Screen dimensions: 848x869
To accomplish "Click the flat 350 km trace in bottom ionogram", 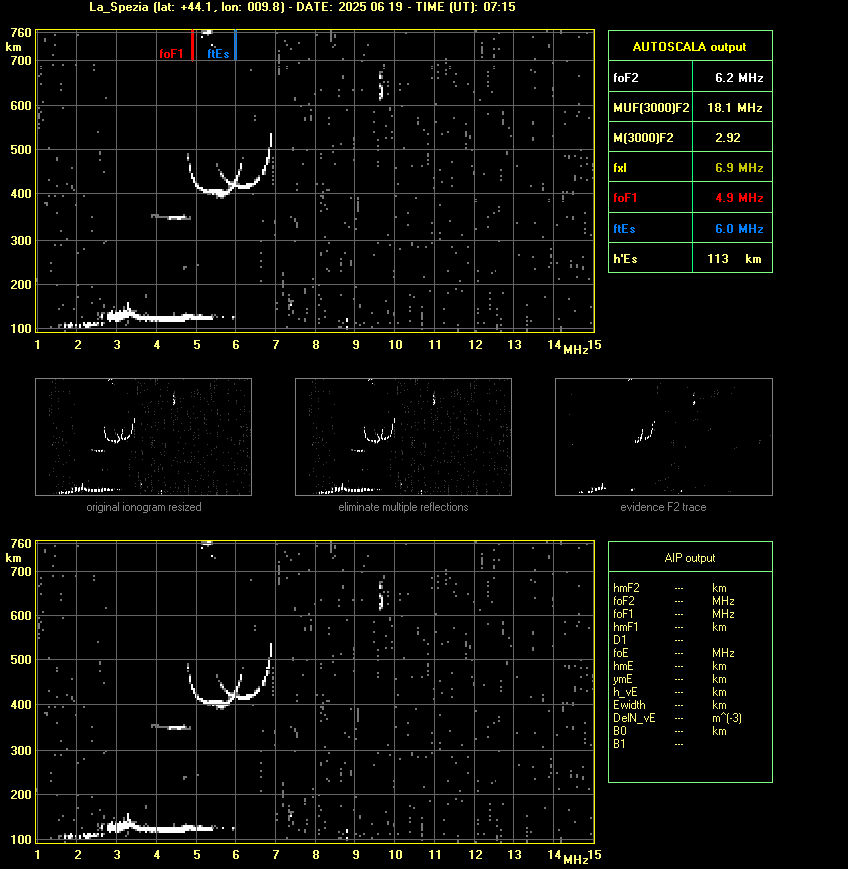I will (x=171, y=727).
